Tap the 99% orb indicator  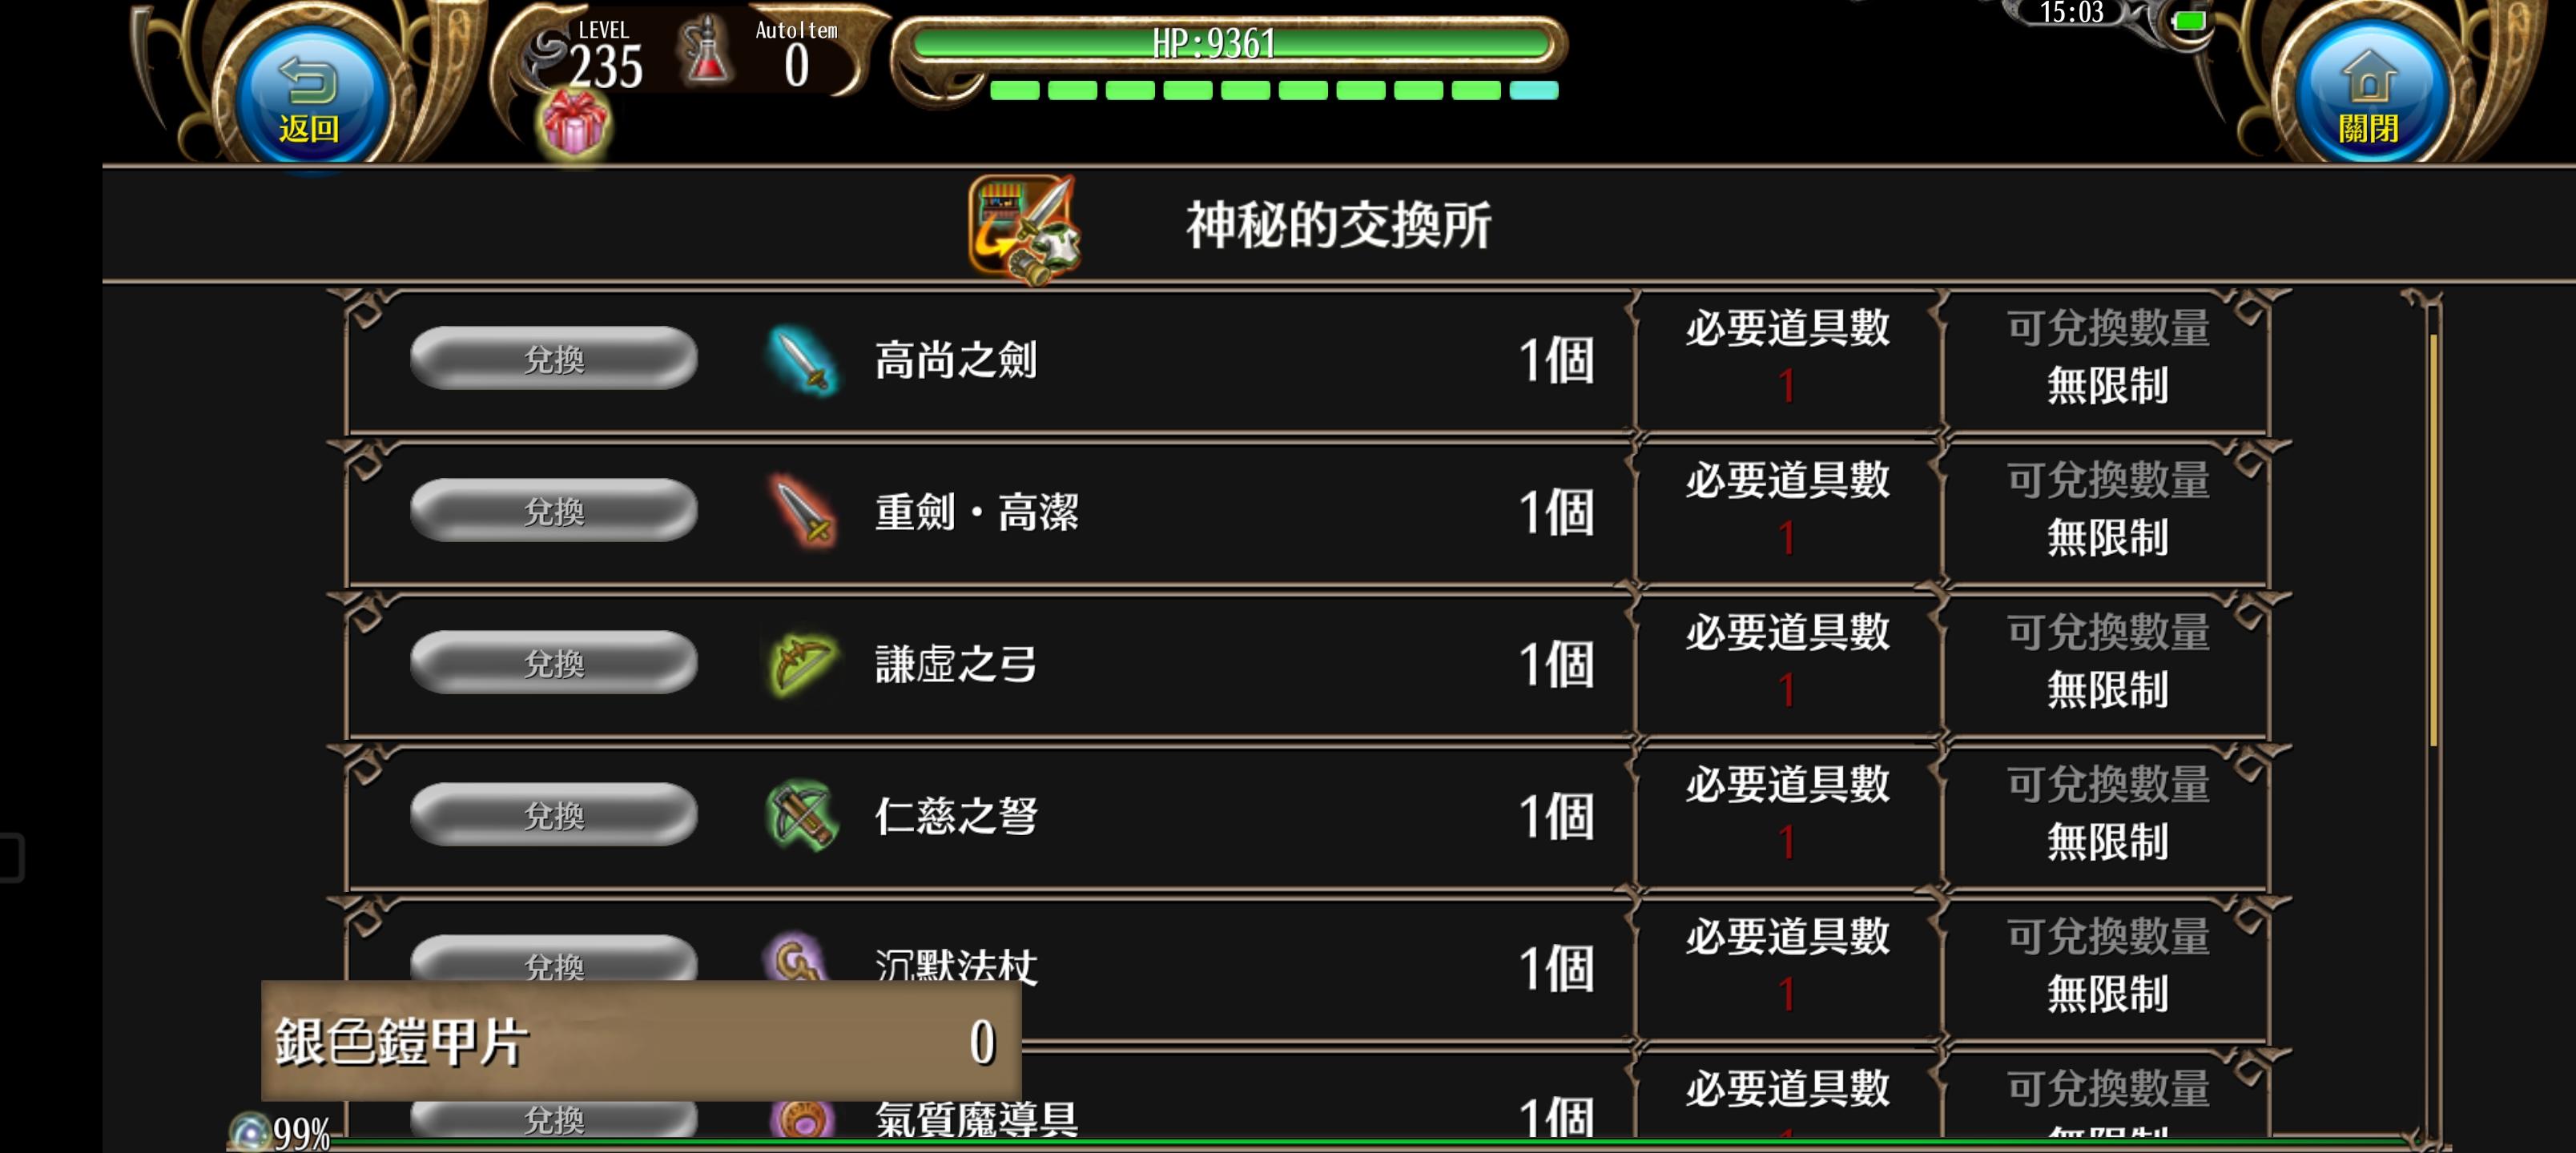coord(281,1133)
